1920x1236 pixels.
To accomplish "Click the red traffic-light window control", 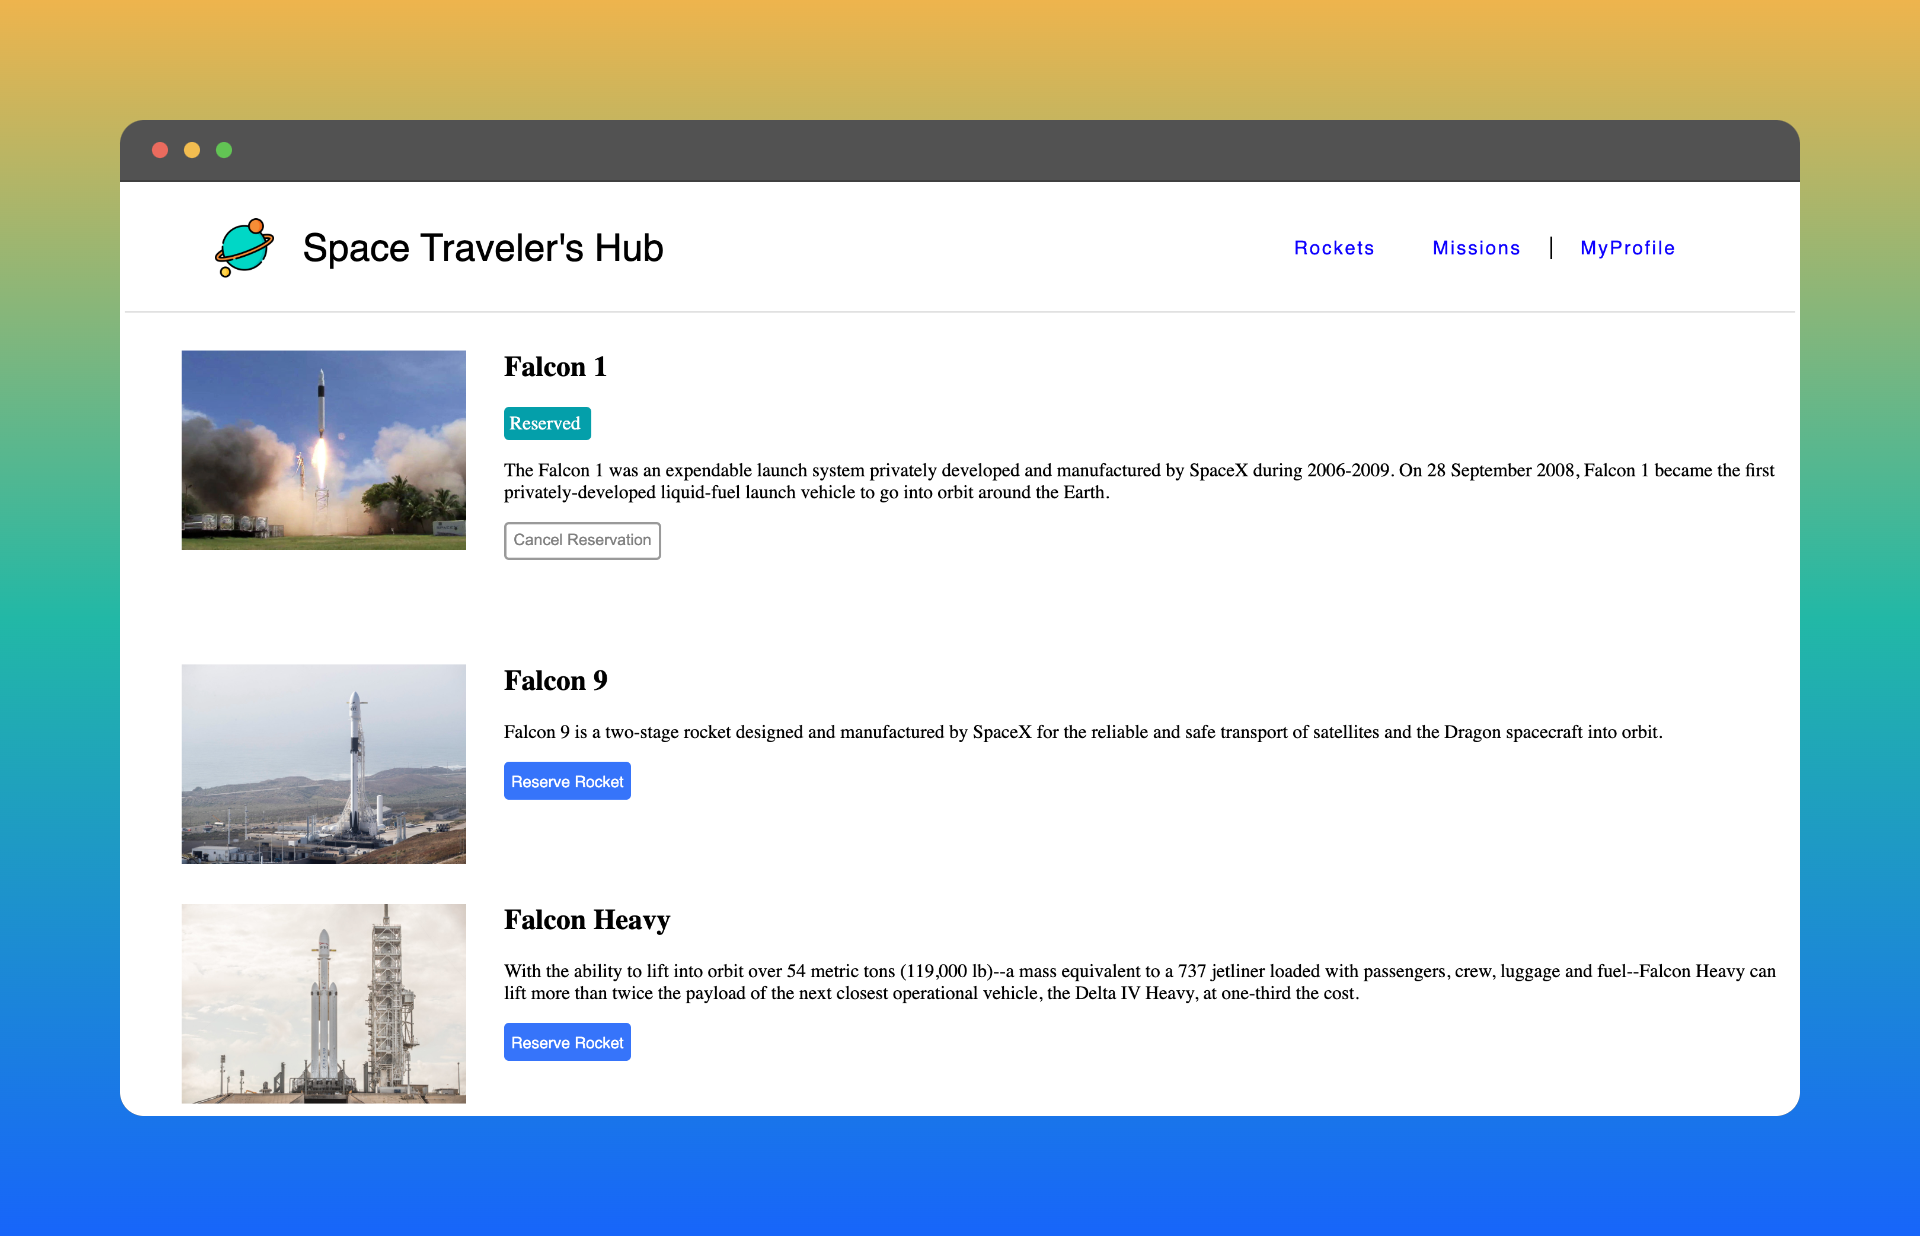I will [160, 150].
